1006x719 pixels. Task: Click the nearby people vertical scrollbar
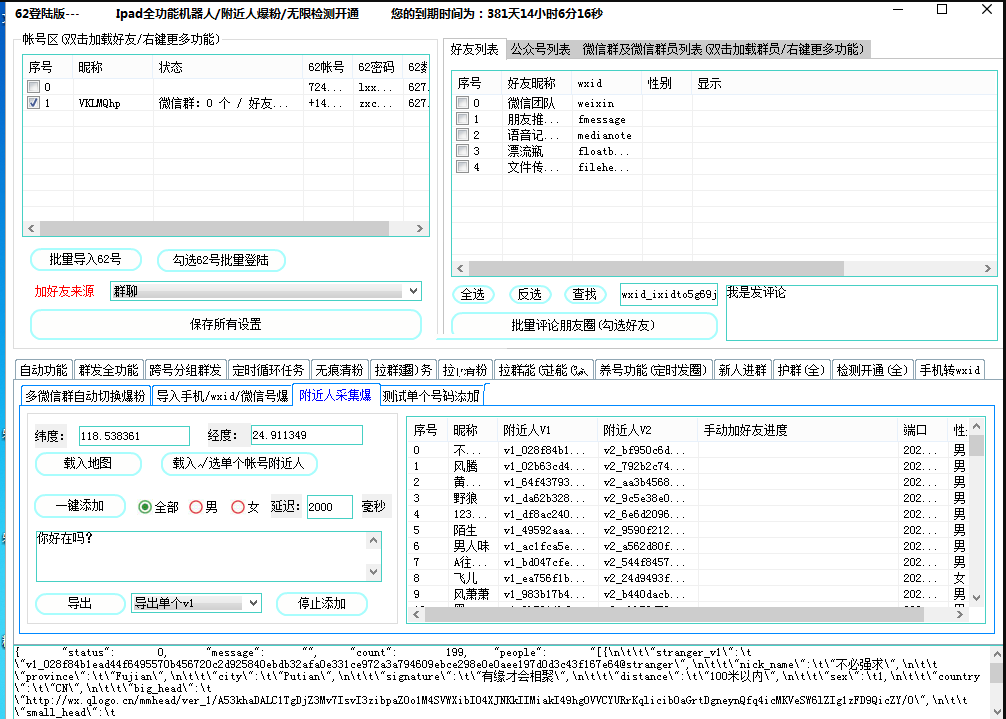click(x=976, y=446)
